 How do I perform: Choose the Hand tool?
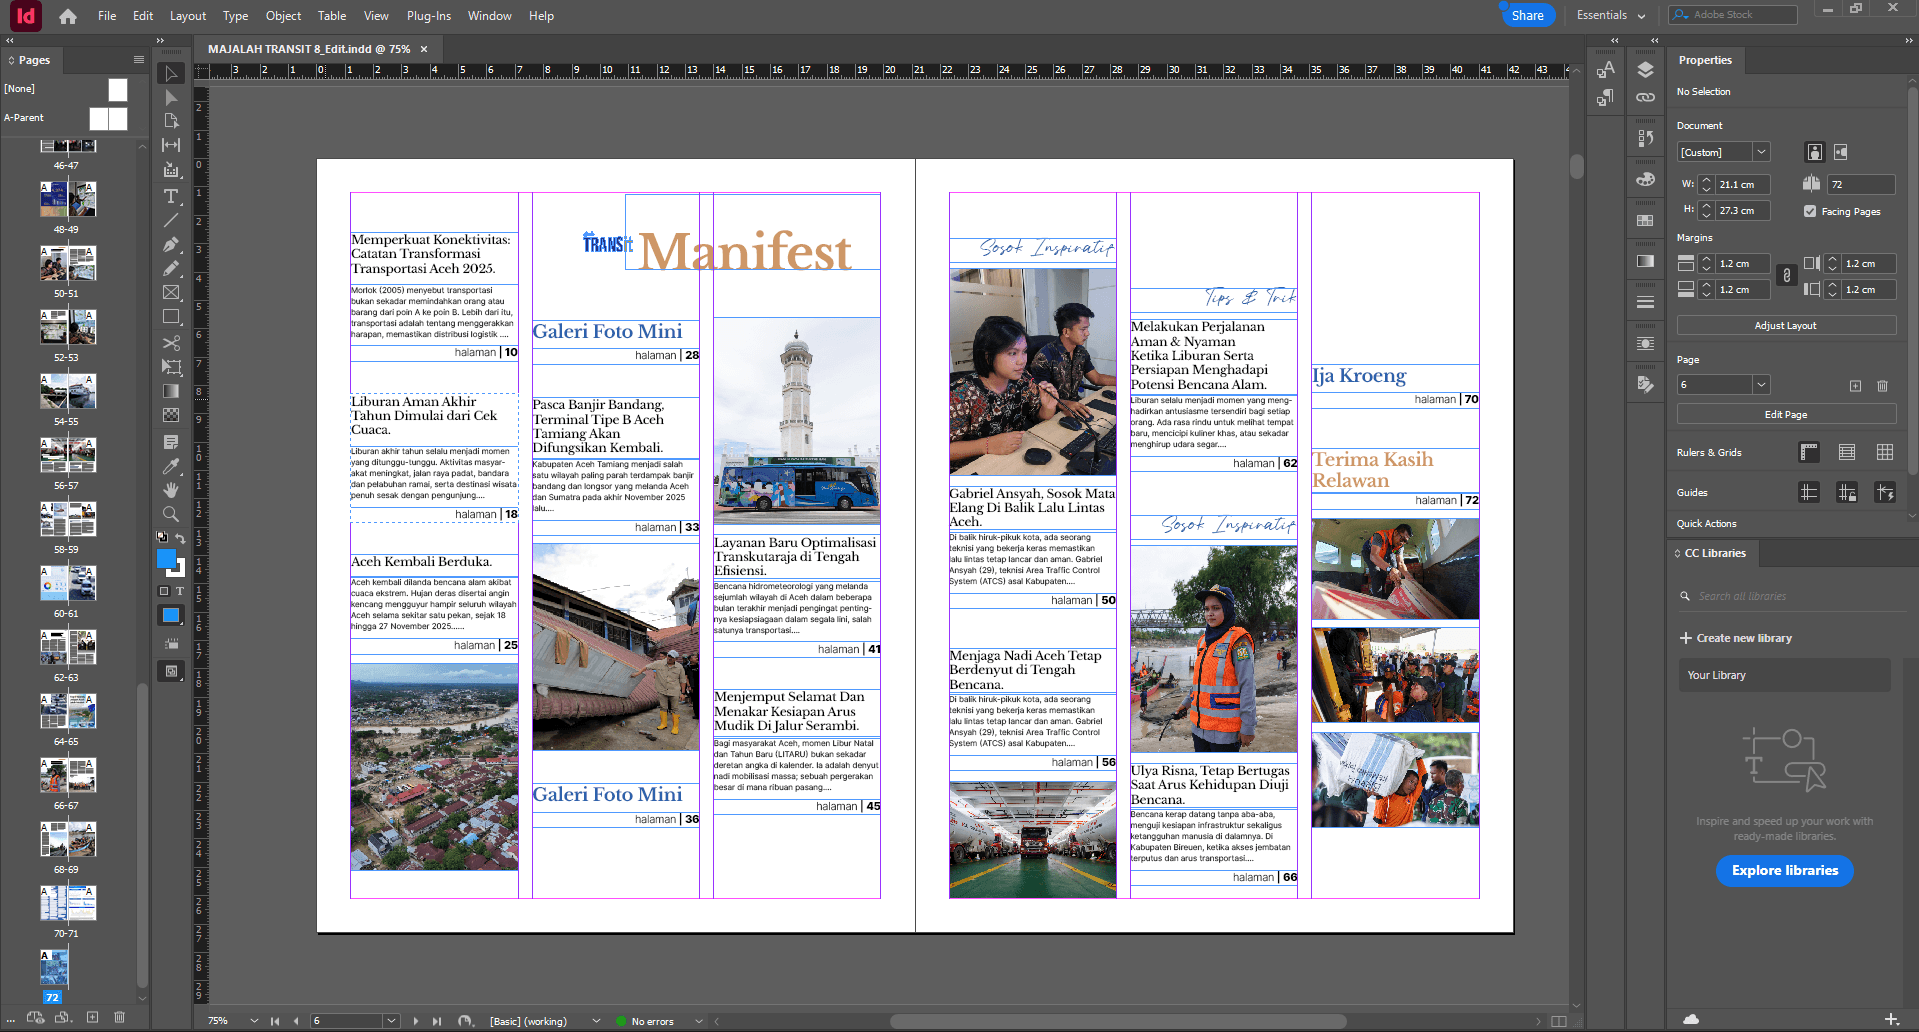click(x=171, y=490)
